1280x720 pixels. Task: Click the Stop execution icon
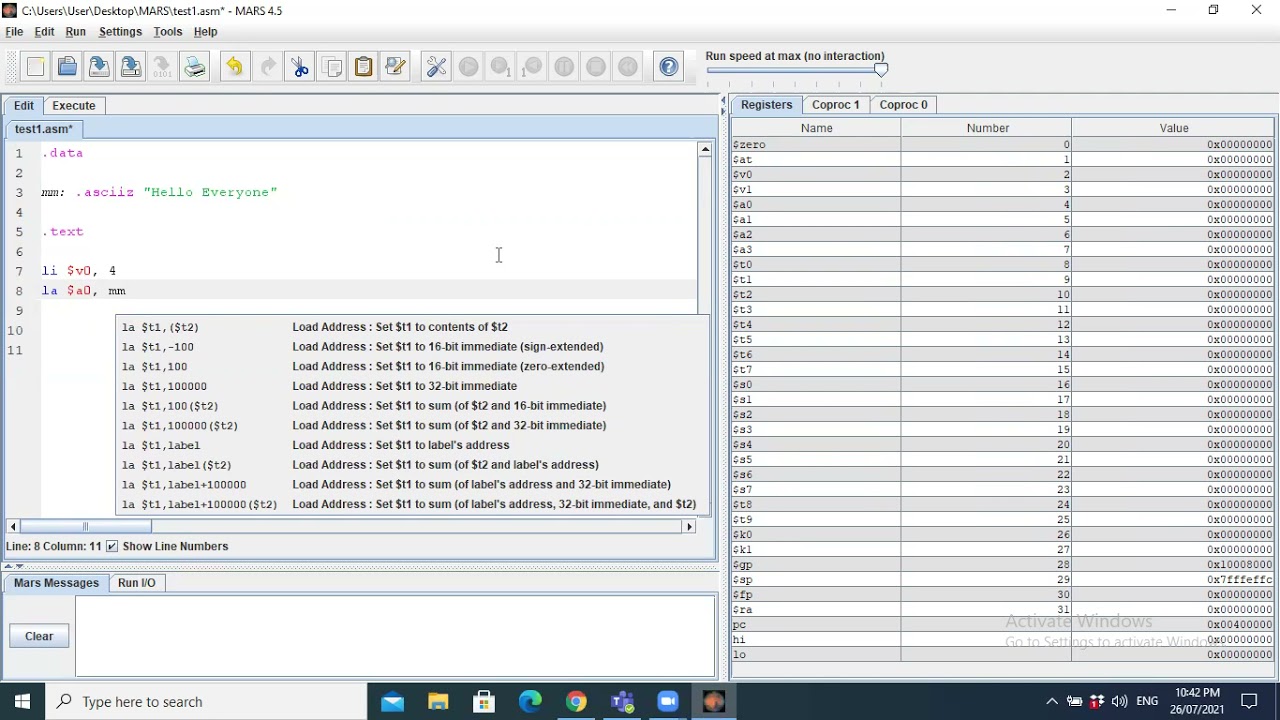click(596, 67)
